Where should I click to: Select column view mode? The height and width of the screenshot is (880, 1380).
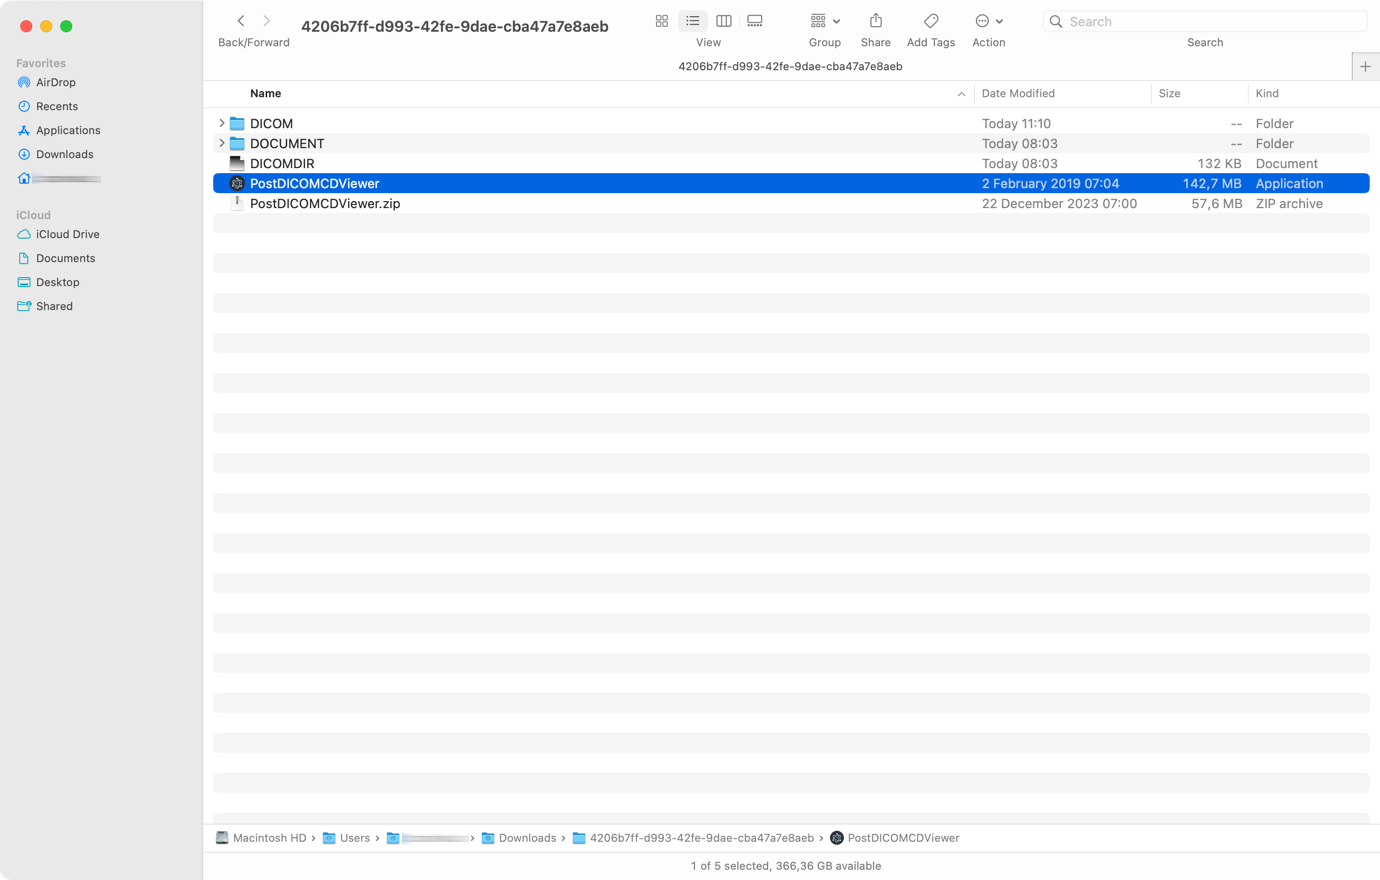coord(723,20)
